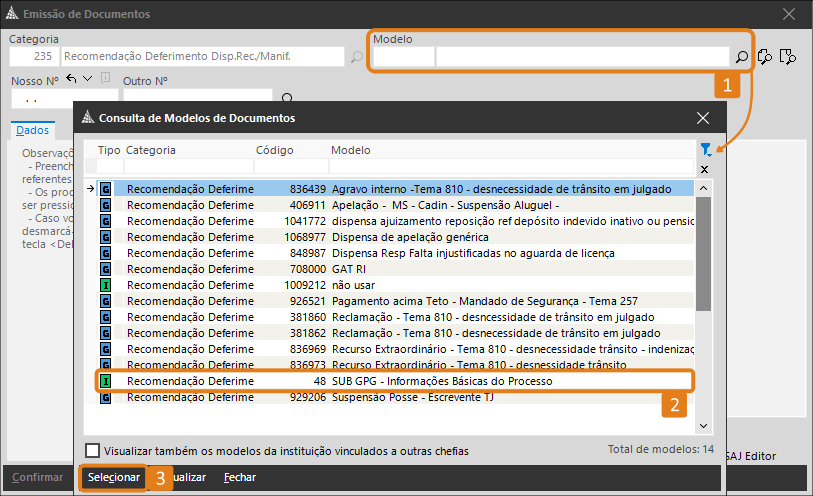The width and height of the screenshot is (813, 496).
Task: Click the Fechar button
Action: pyautogui.click(x=239, y=478)
